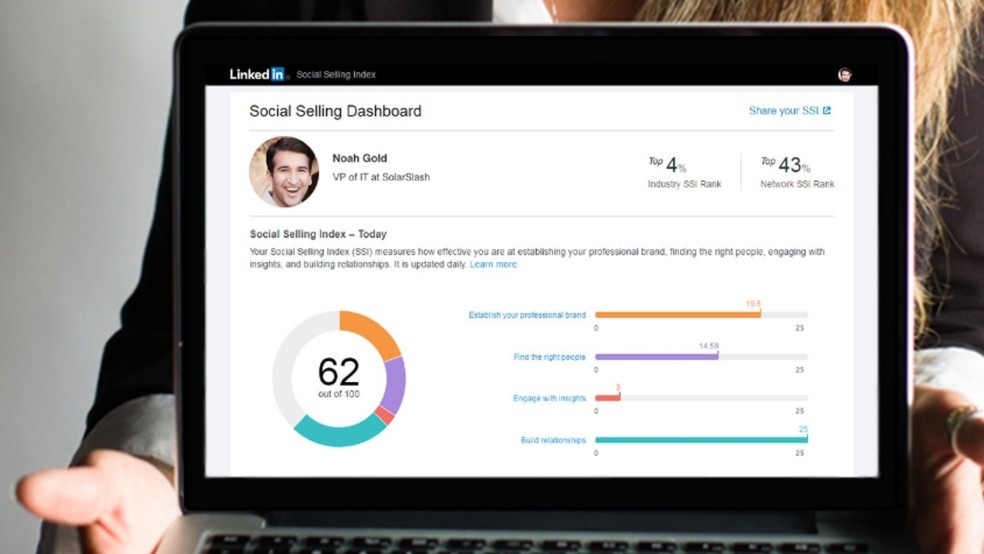Viewport: 984px width, 554px height.
Task: Click the orange professional brand progress bar
Action: 678,315
